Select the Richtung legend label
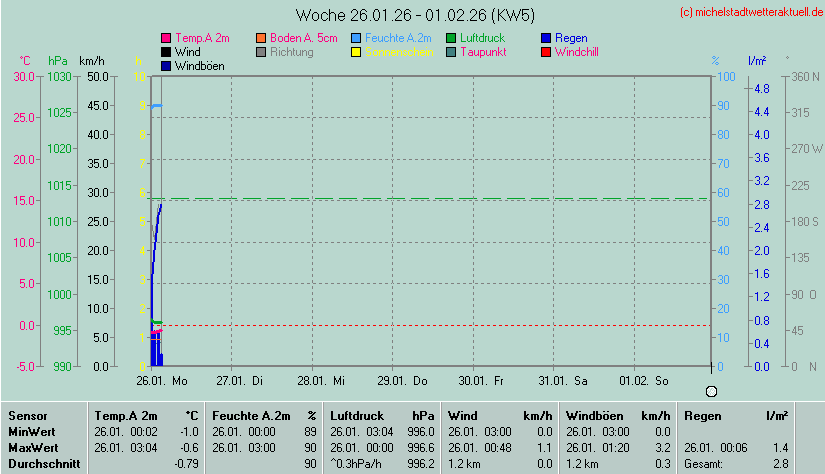The image size is (825, 474). 291,52
